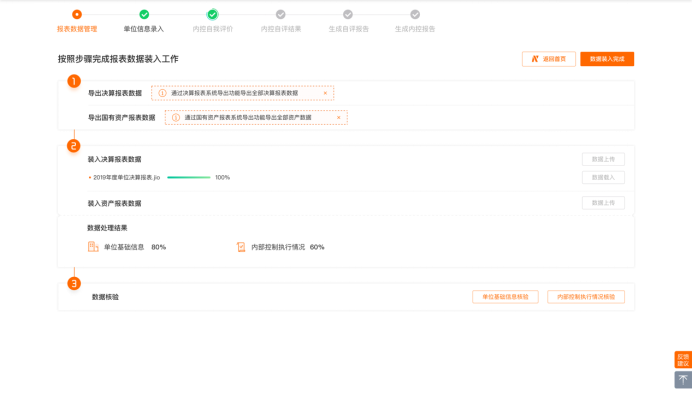Screen dimensions: 692x404
Task: Open 内部控制执行情况核验 verification
Action: [x=586, y=297]
